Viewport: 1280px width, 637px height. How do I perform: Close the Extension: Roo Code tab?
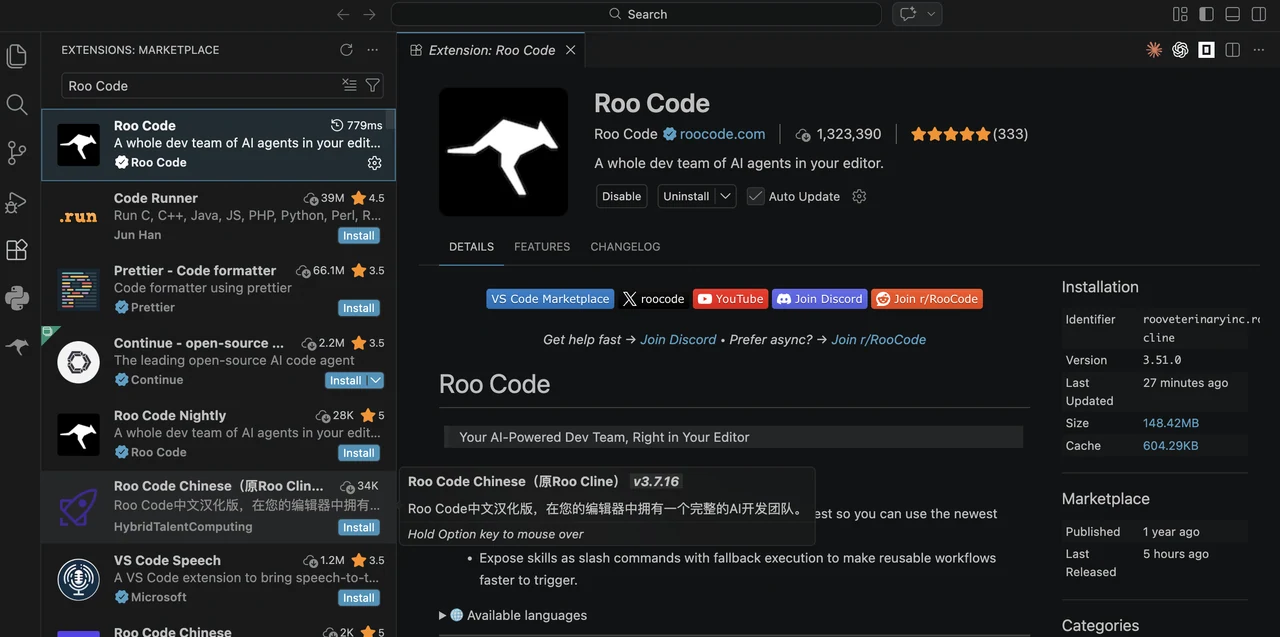pyautogui.click(x=571, y=50)
